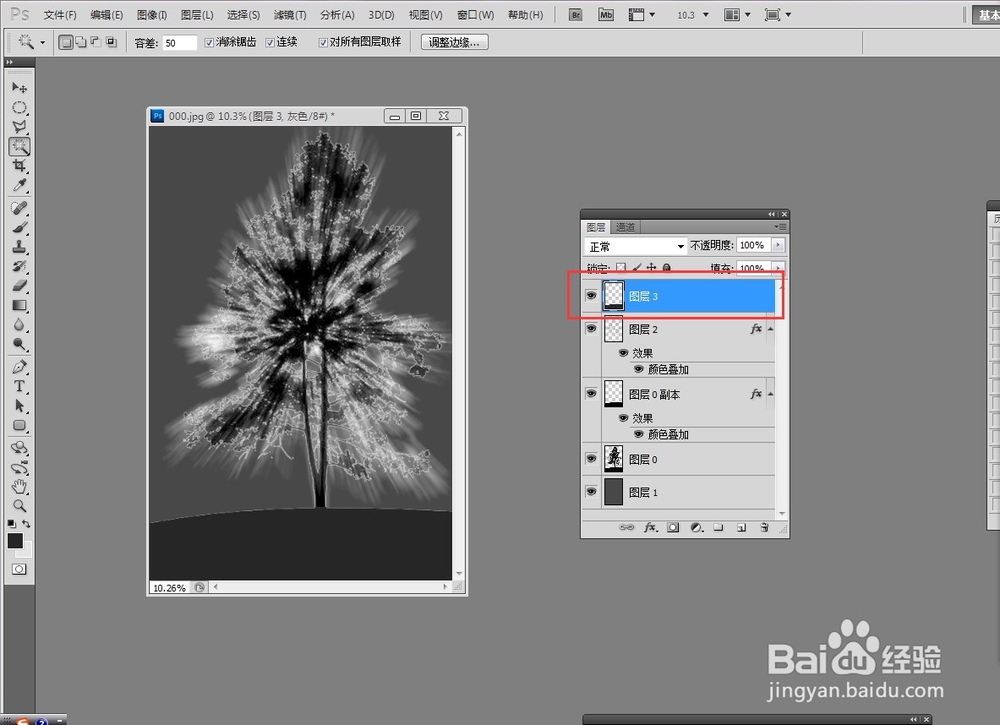1000x725 pixels.
Task: Select the Magic Wand tool in toolbox
Action: tap(19, 146)
